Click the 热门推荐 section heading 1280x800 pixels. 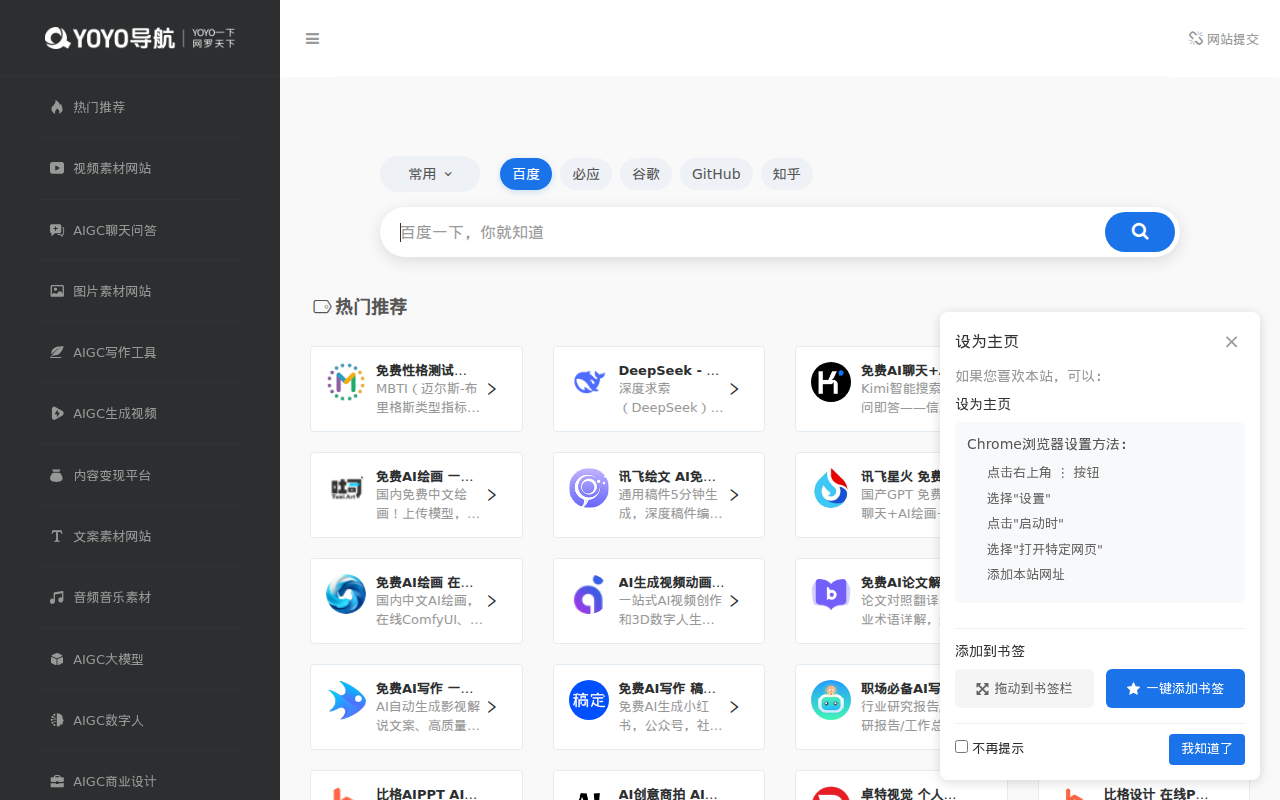point(371,306)
